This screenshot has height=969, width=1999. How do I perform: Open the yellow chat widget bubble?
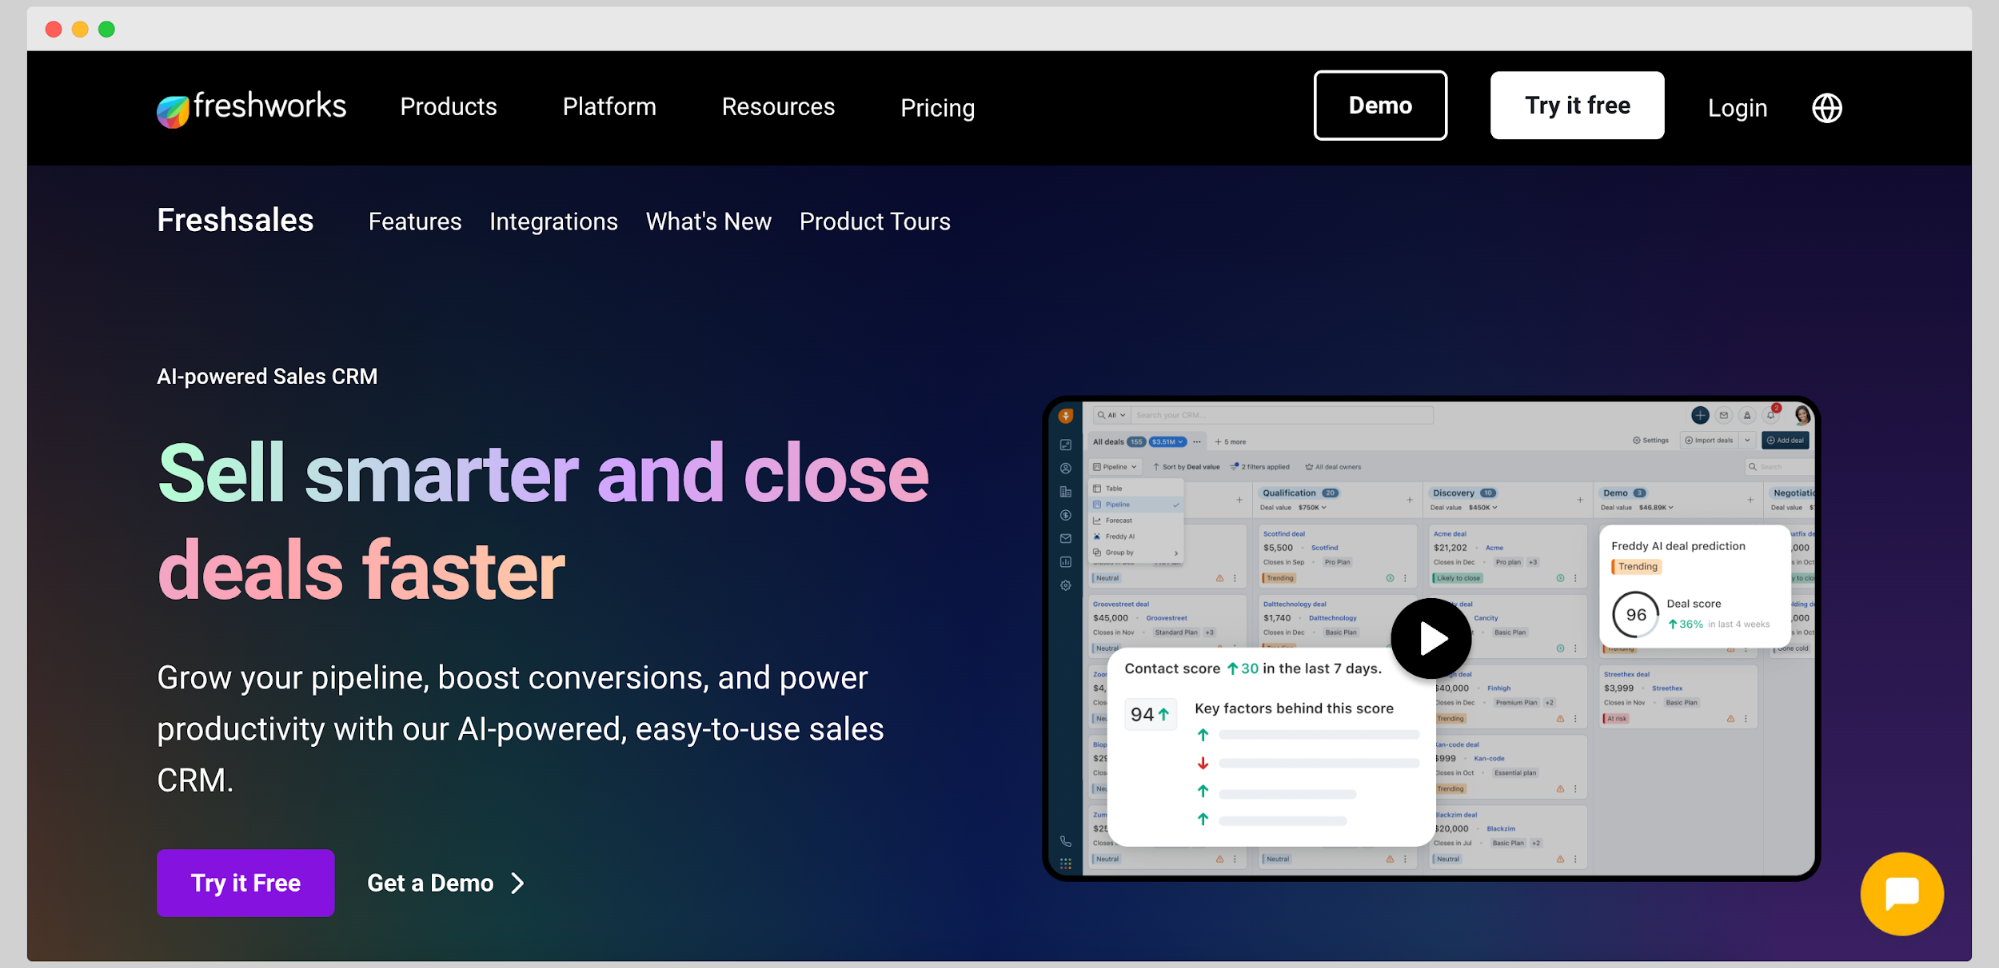click(x=1902, y=893)
